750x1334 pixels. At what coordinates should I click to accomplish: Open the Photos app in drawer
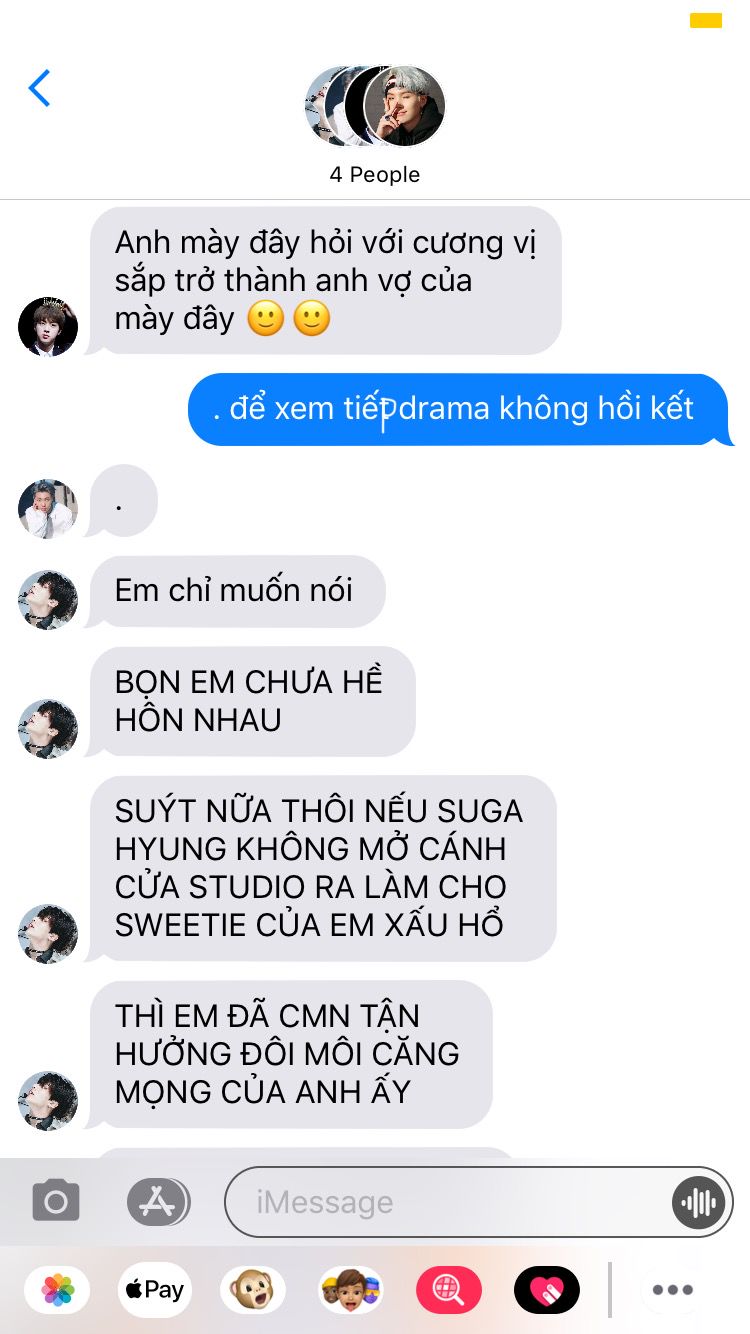pyautogui.click(x=57, y=1290)
